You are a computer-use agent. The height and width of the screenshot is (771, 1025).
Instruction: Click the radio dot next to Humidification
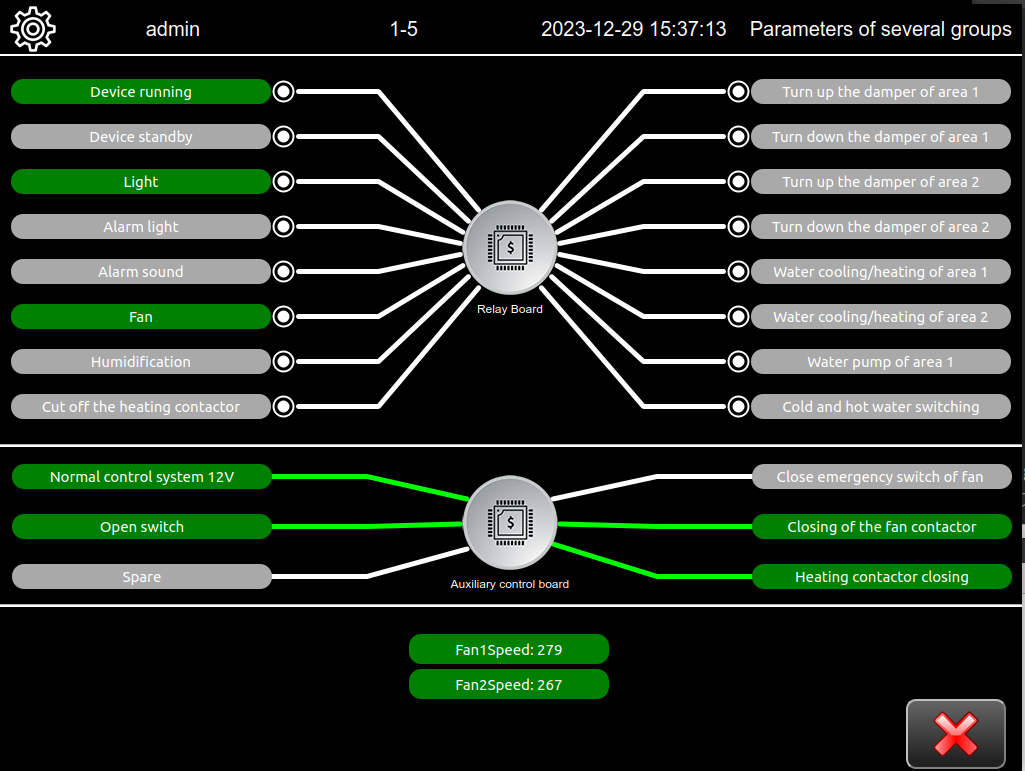coord(283,362)
